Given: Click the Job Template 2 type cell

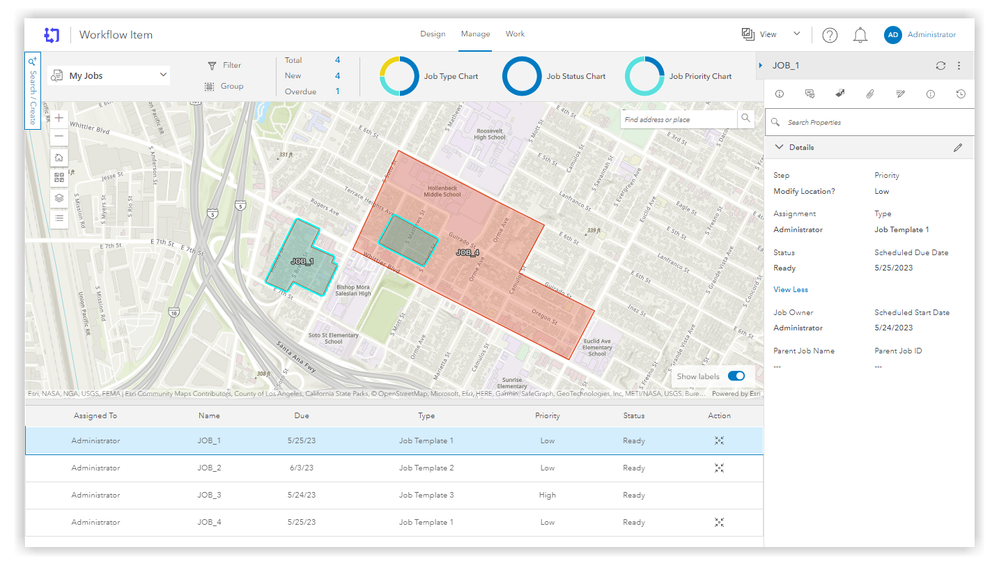Looking at the screenshot, I should click(426, 468).
